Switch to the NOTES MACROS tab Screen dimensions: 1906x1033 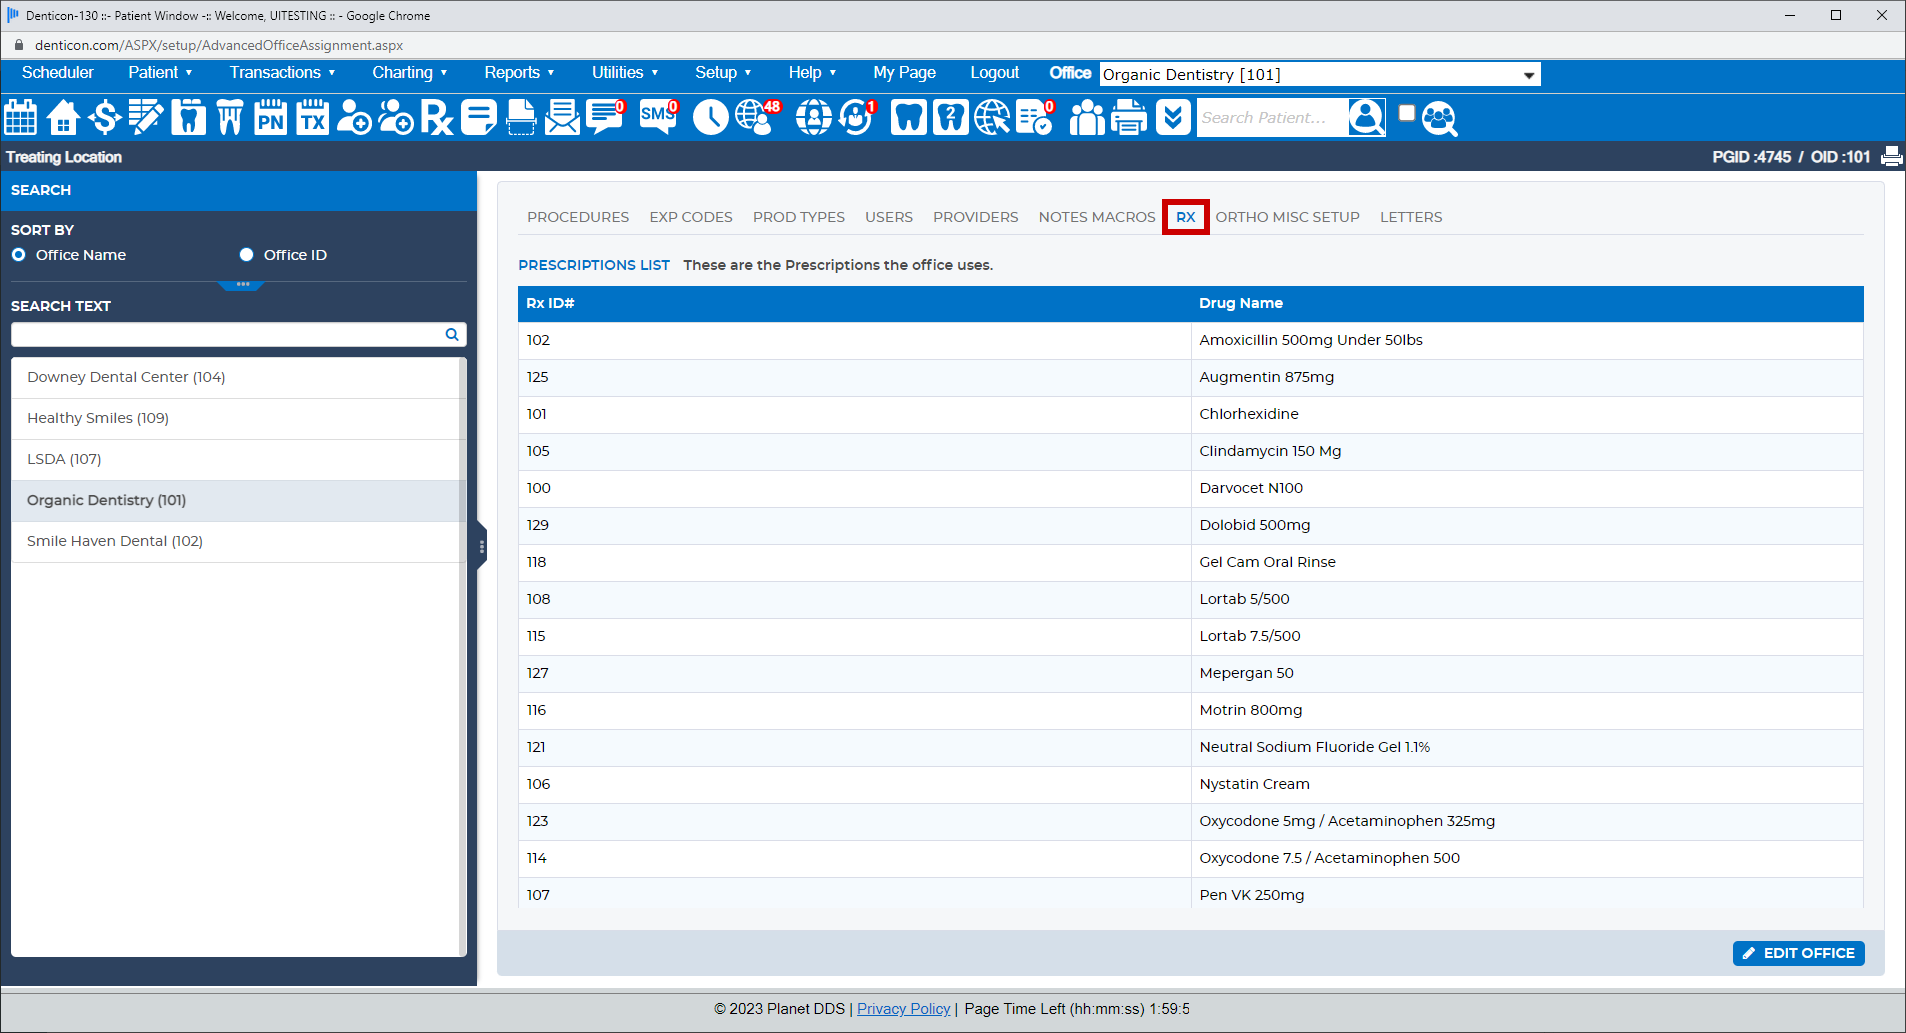[x=1097, y=217]
